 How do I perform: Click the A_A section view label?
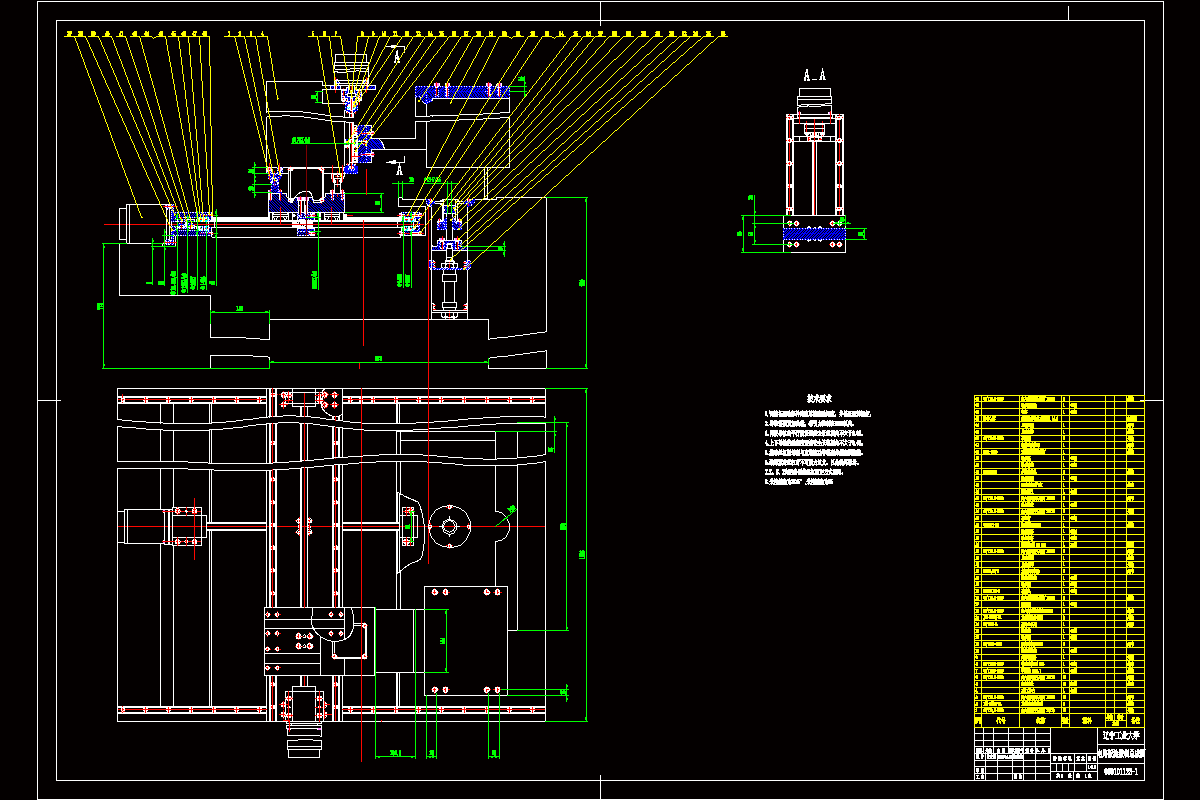coord(815,75)
